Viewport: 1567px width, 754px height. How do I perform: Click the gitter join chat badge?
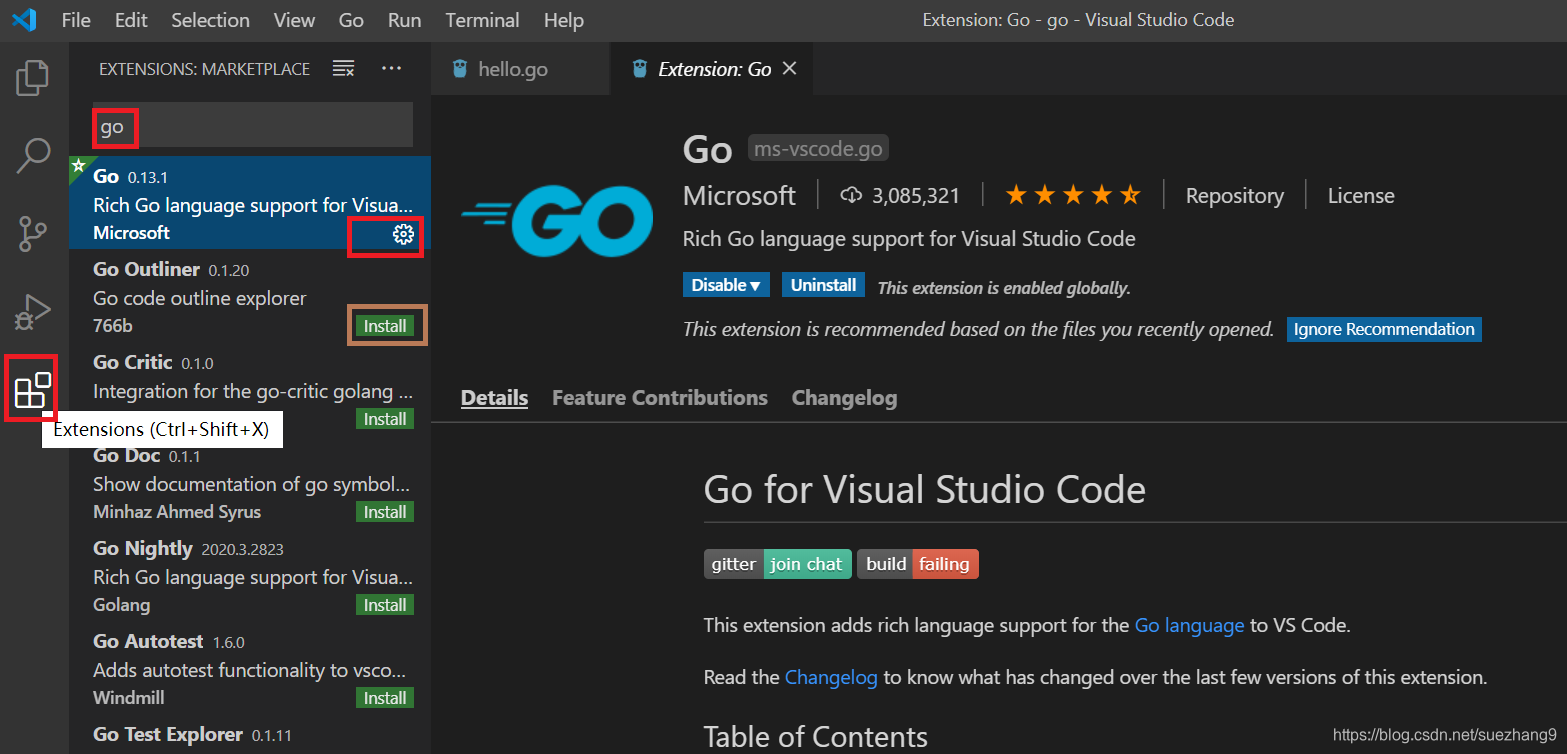pos(778,564)
